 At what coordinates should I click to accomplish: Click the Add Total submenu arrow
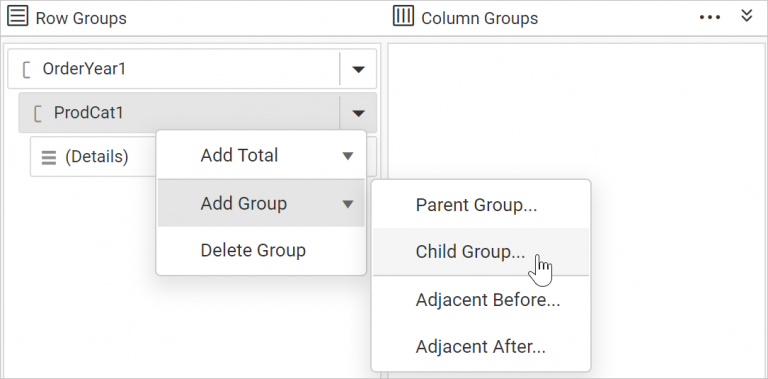click(347, 156)
